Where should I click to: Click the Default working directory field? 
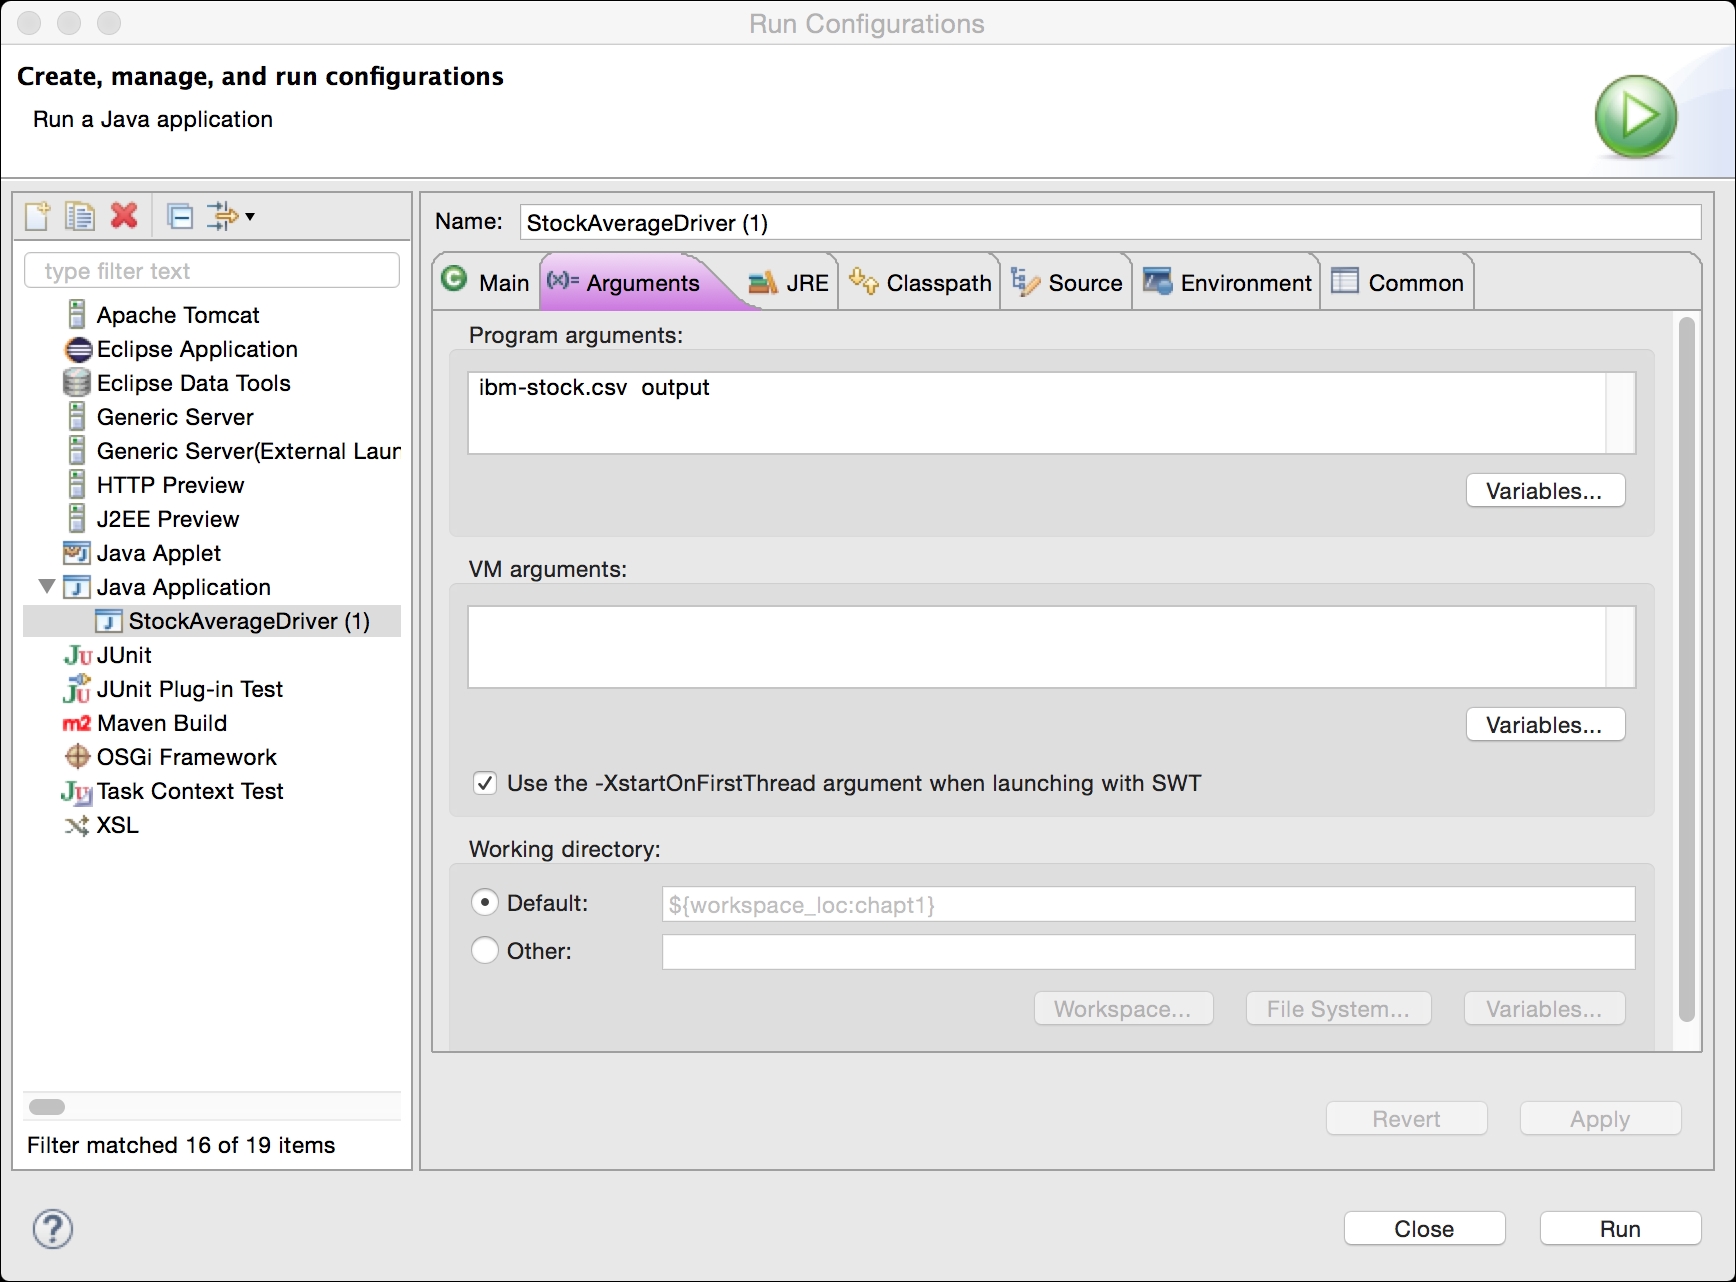1148,904
